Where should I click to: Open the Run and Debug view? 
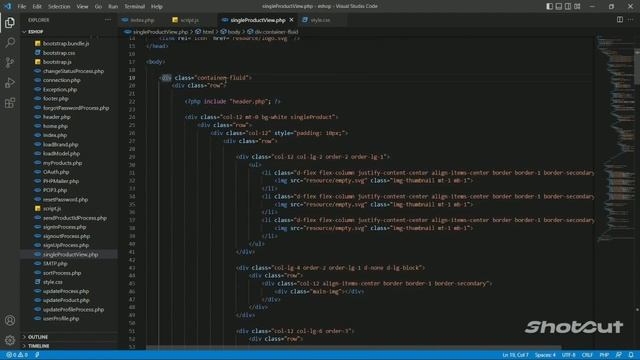click(x=10, y=82)
